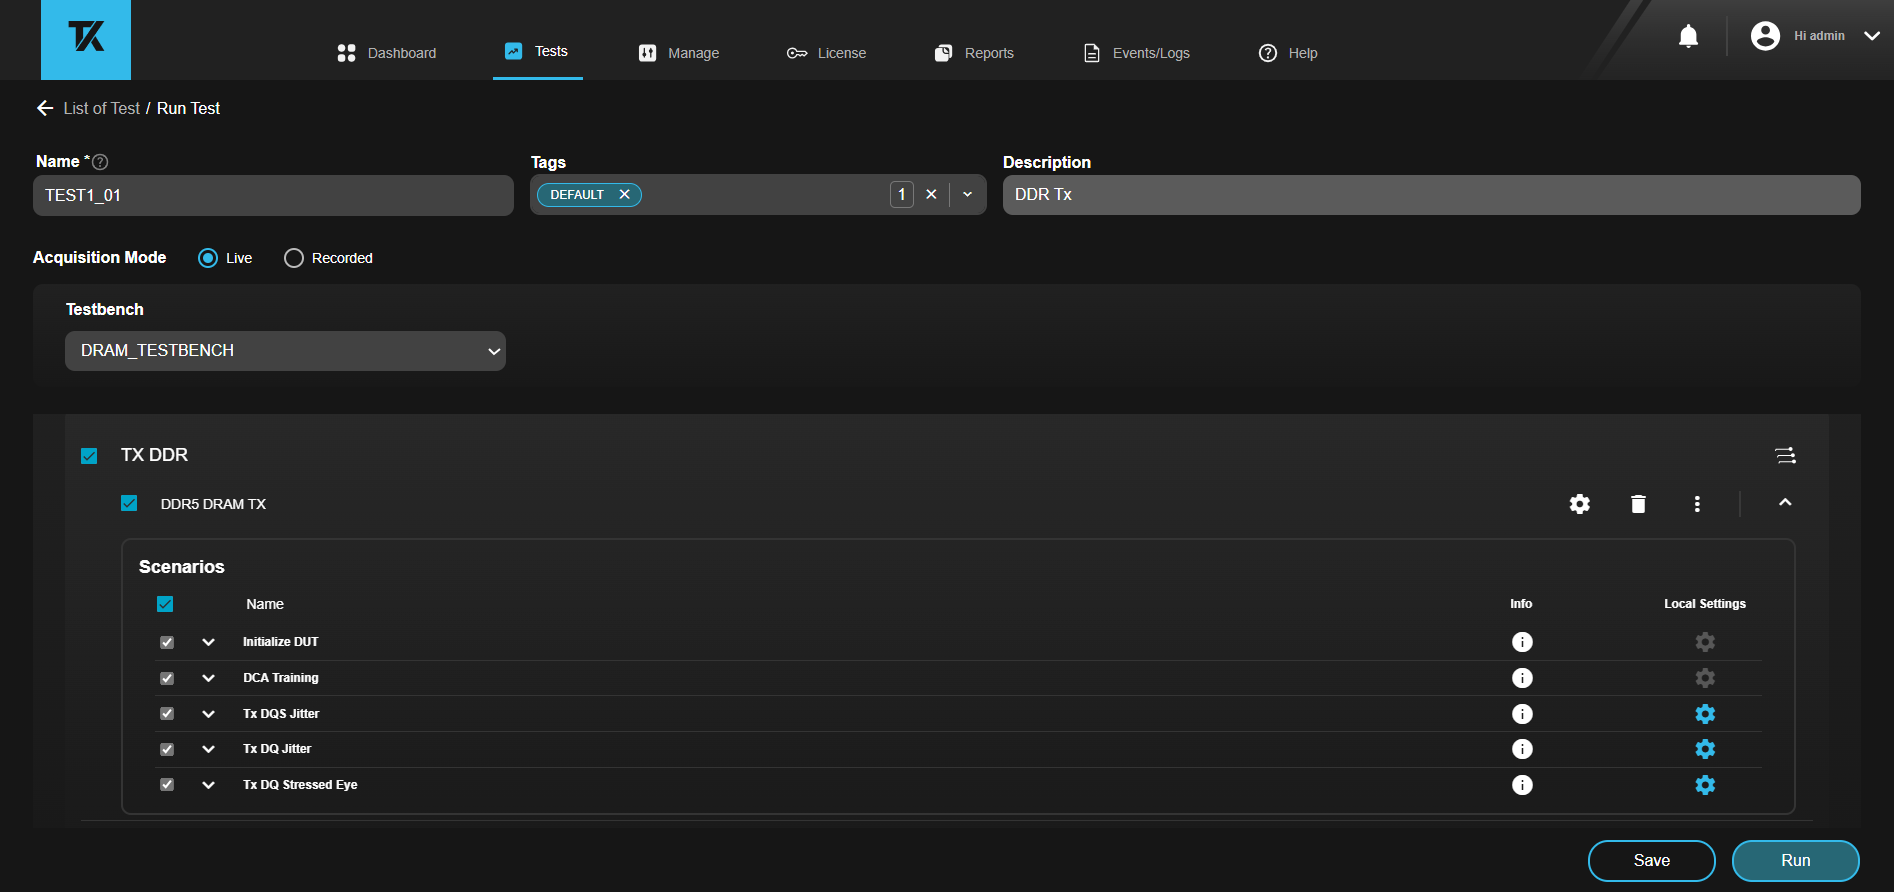The image size is (1894, 892).
Task: Show info for Tx DQS Jitter
Action: coord(1522,714)
